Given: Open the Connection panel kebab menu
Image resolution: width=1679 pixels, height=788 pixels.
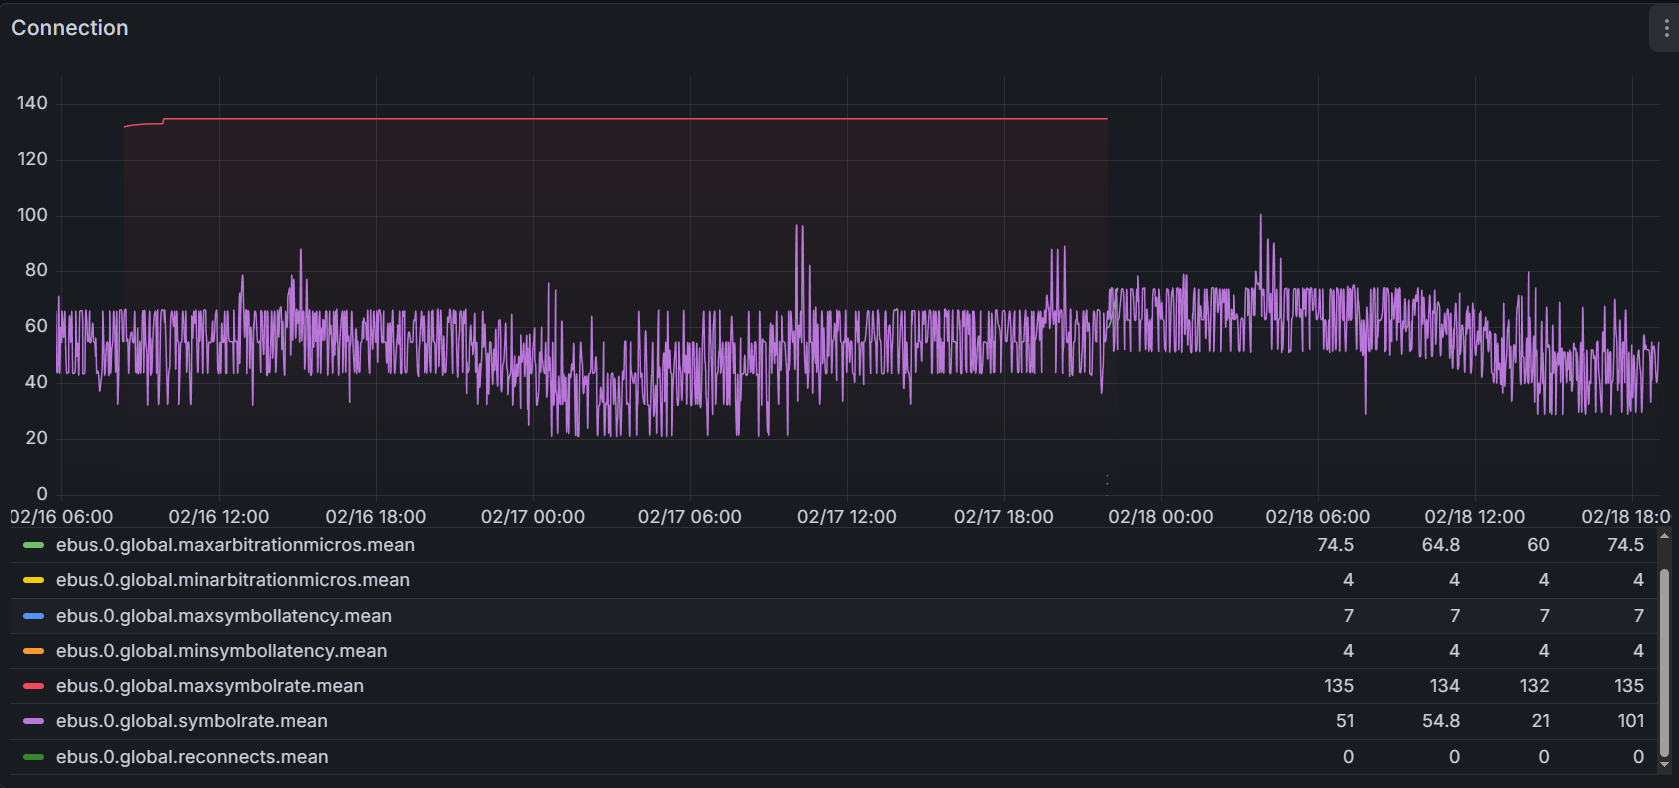Looking at the screenshot, I should [x=1665, y=29].
